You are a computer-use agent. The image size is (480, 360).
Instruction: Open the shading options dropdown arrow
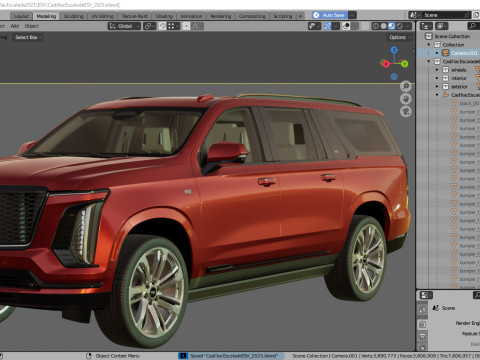point(409,26)
